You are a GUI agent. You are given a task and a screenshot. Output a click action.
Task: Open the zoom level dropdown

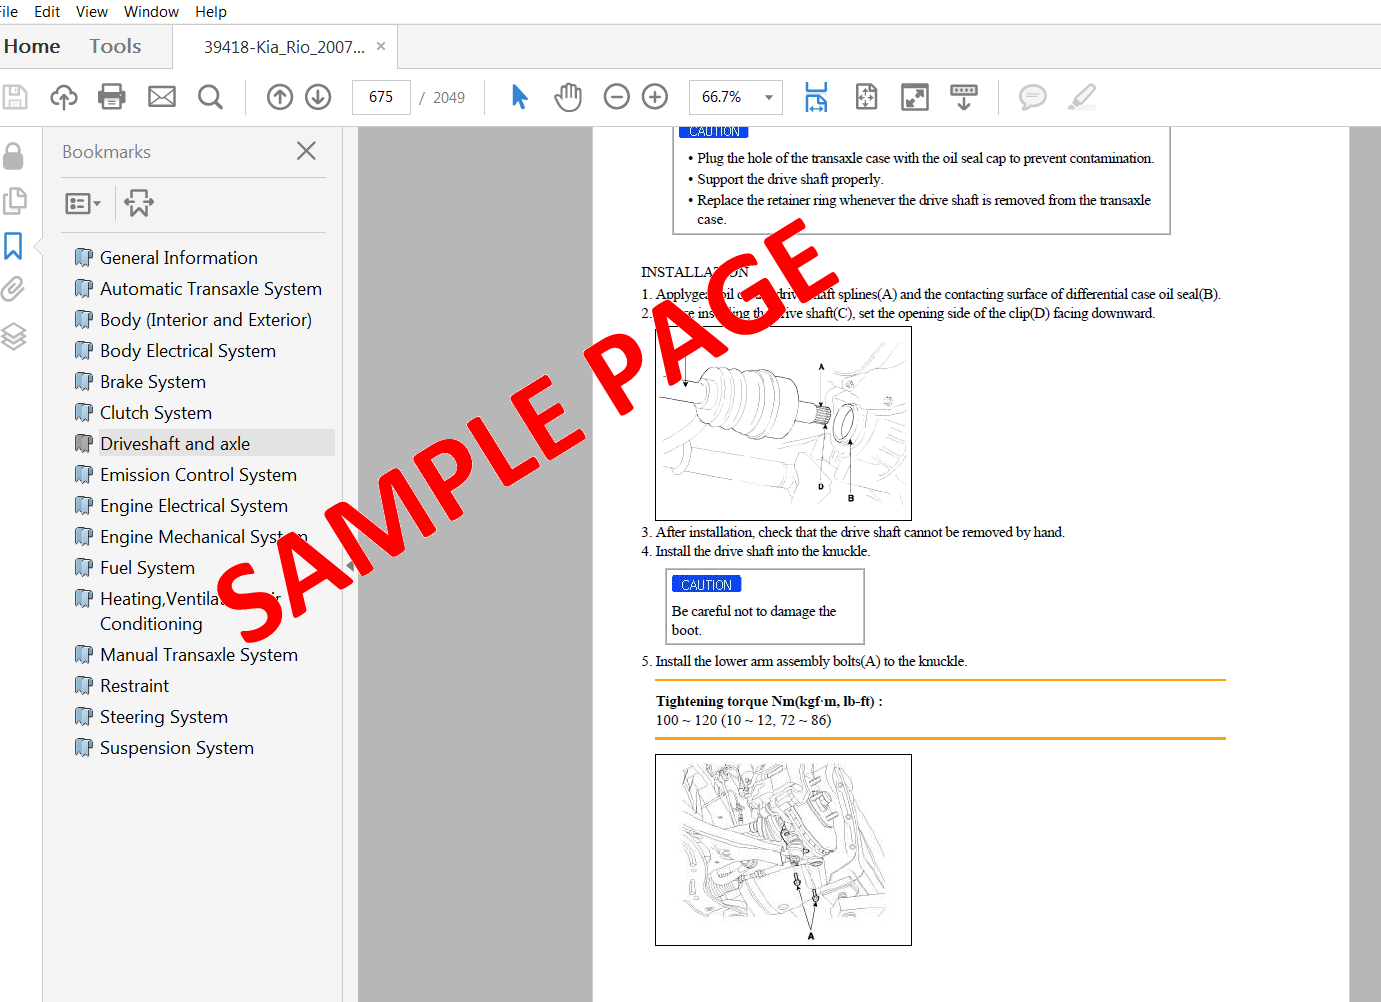pos(768,97)
